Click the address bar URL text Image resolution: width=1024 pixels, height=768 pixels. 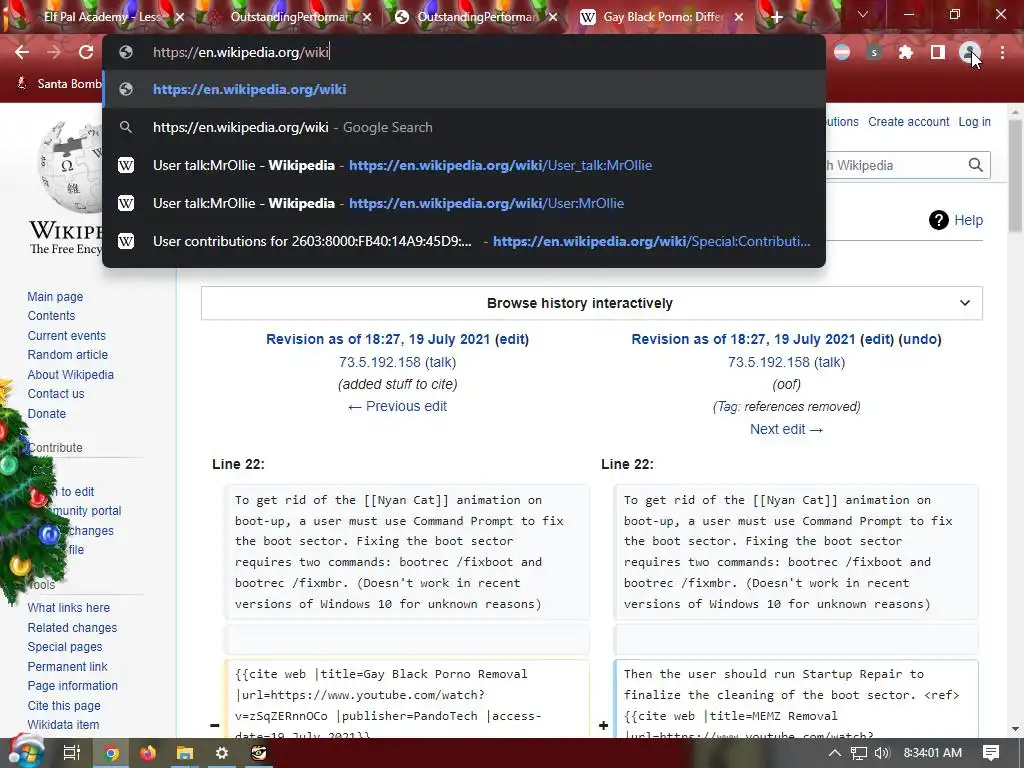coord(240,52)
